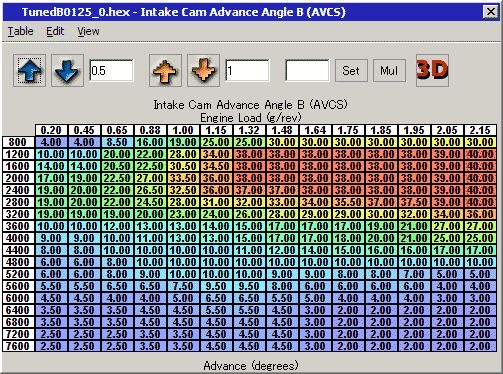Close the AVCS table window
503x374 pixels.
490,12
